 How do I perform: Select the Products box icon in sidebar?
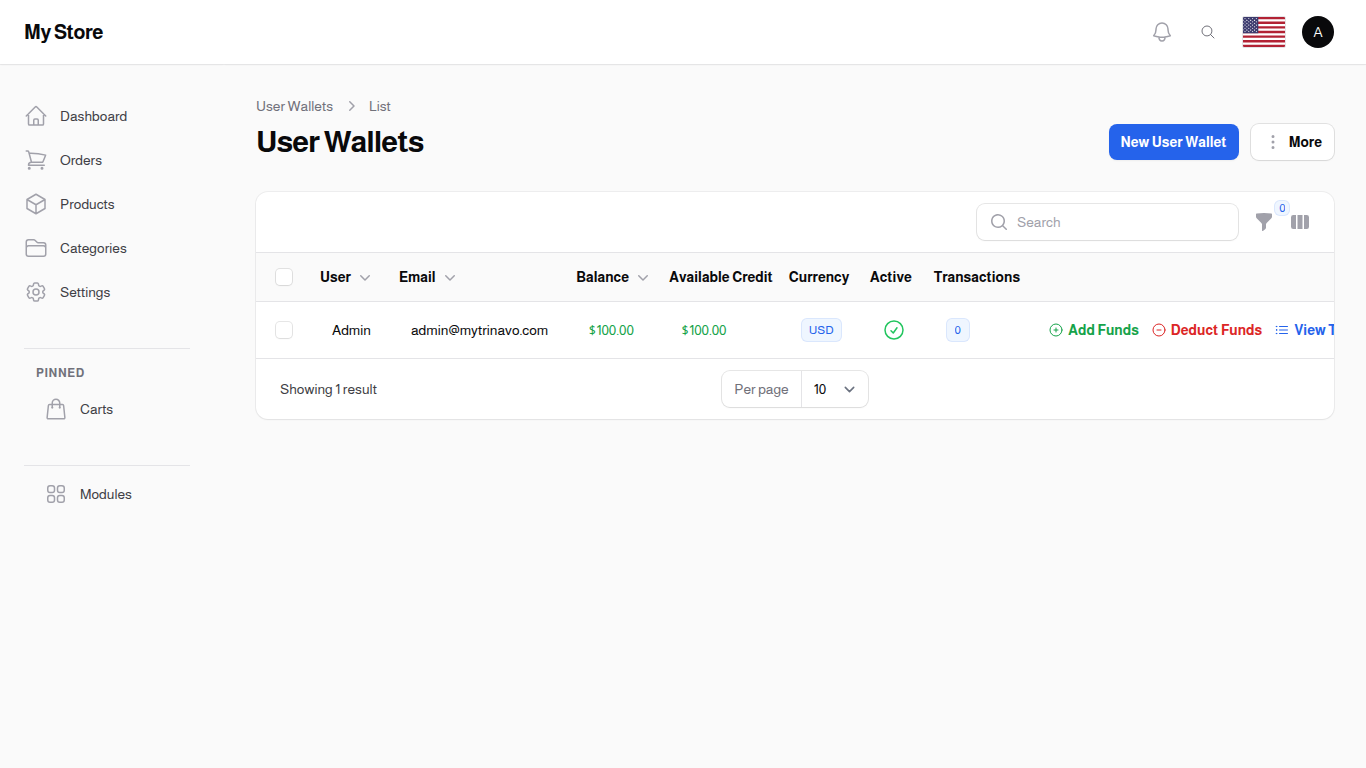click(x=36, y=204)
